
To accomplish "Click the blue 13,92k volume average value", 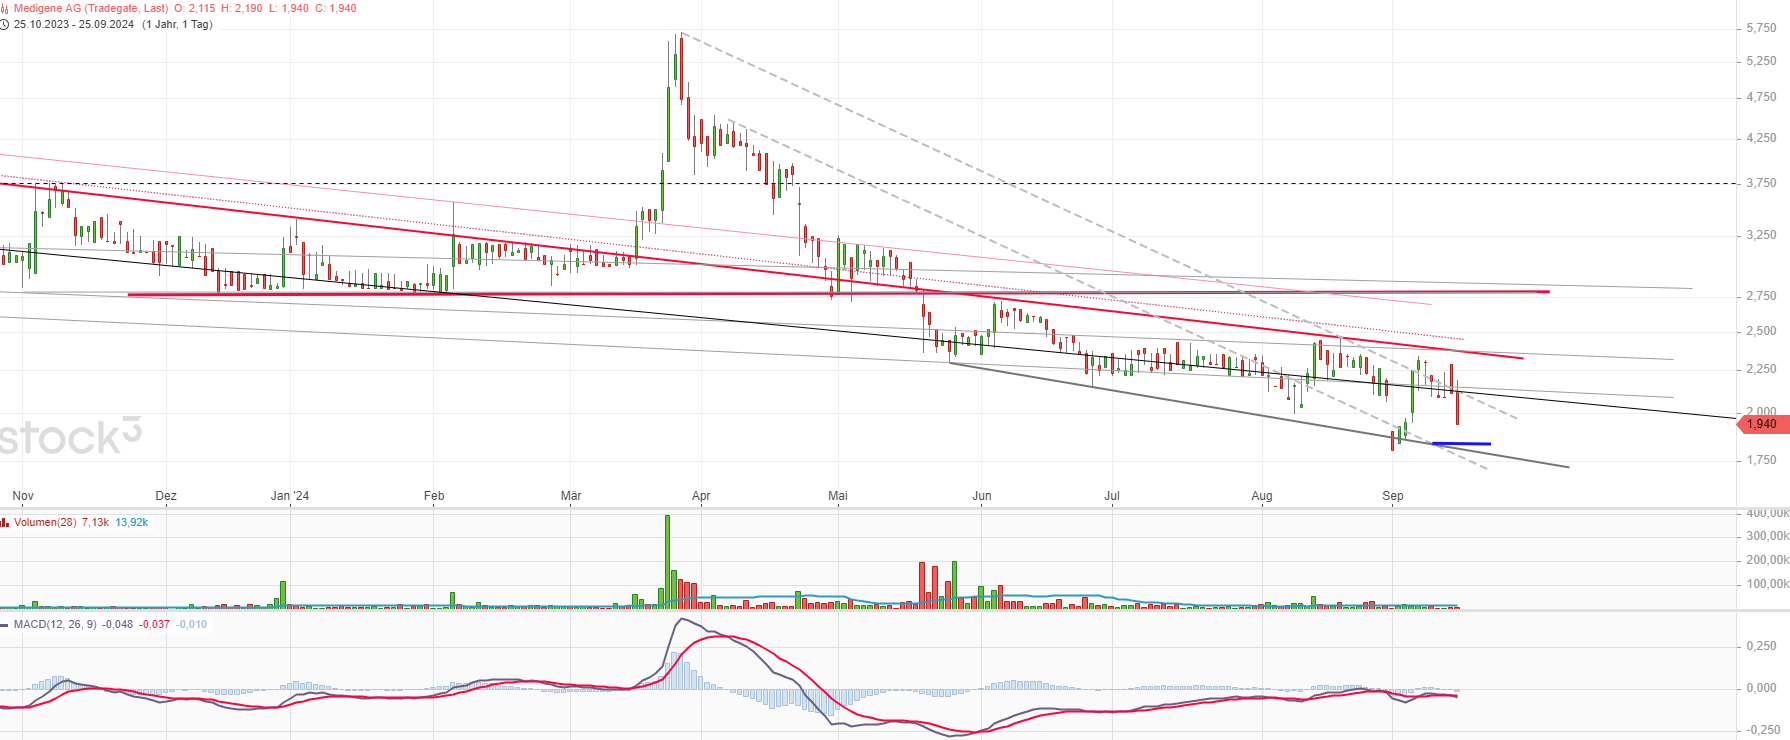I will (131, 522).
